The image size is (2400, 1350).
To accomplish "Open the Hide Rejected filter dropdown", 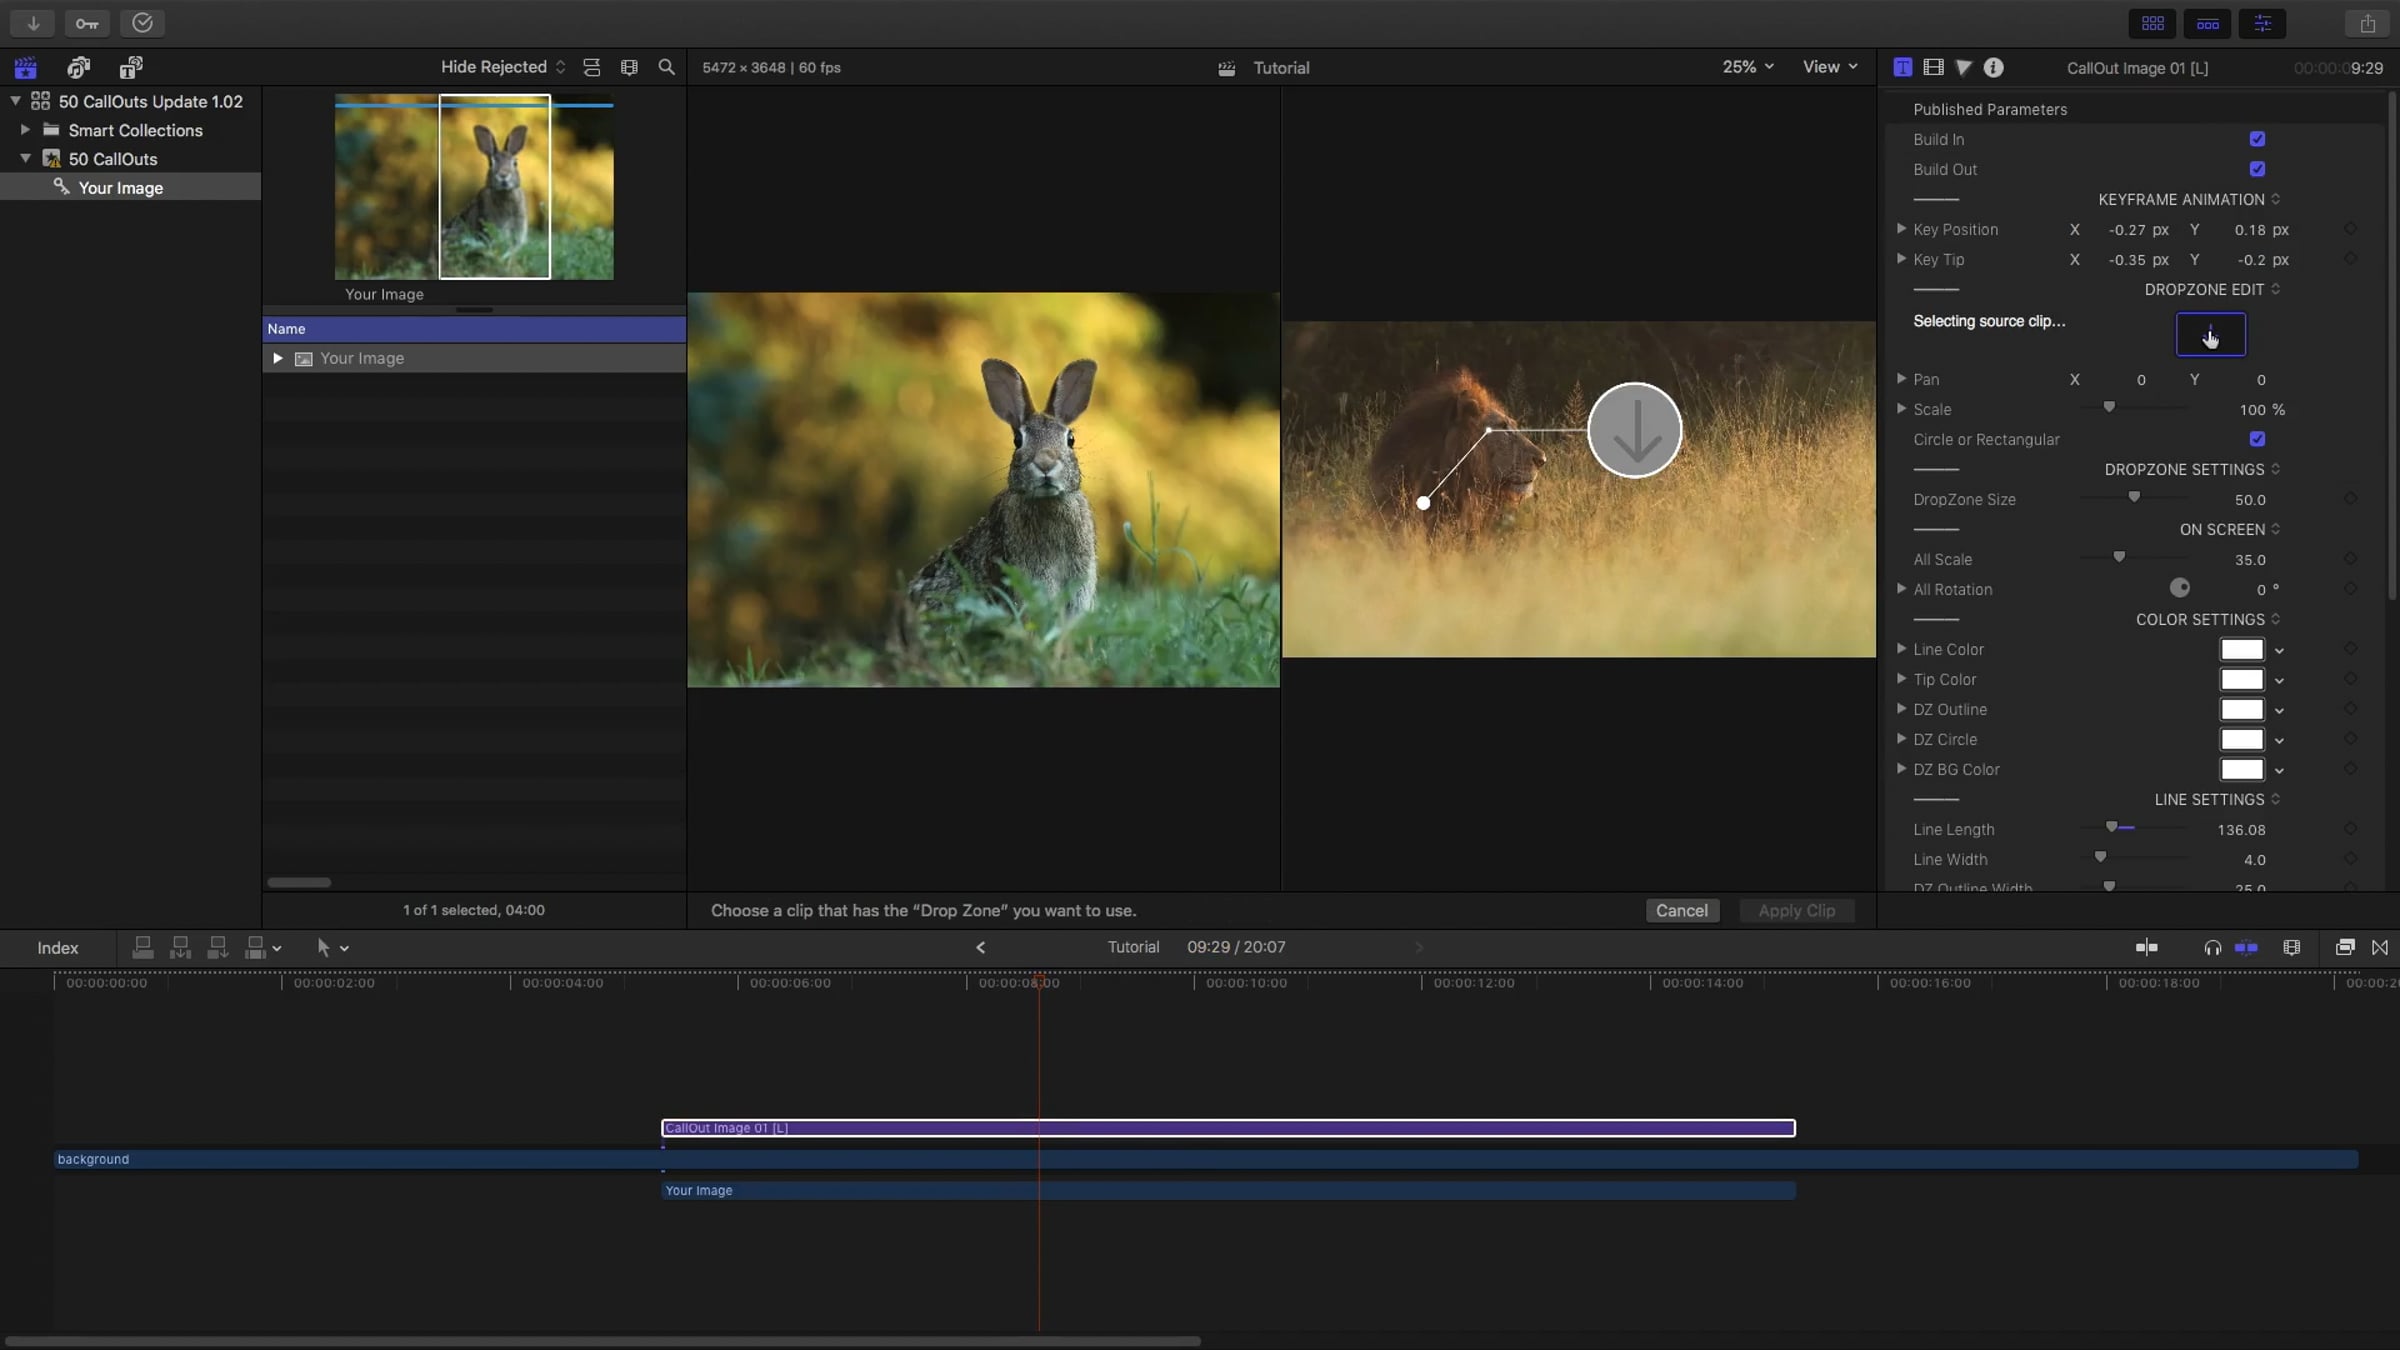I will (x=502, y=67).
